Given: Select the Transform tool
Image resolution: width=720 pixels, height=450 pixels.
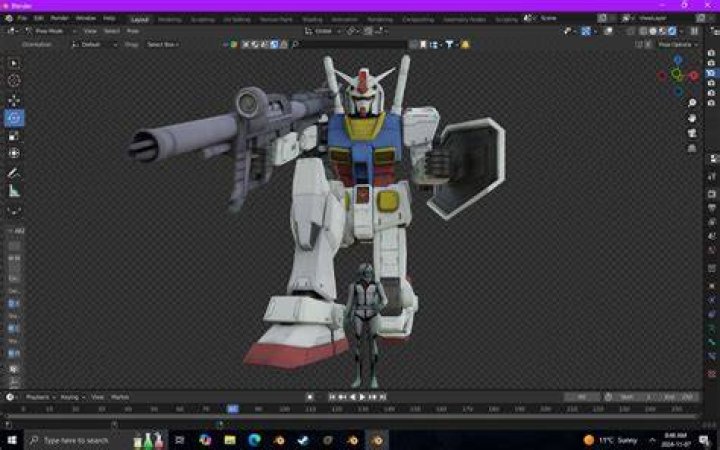Looking at the screenshot, I should click(14, 153).
